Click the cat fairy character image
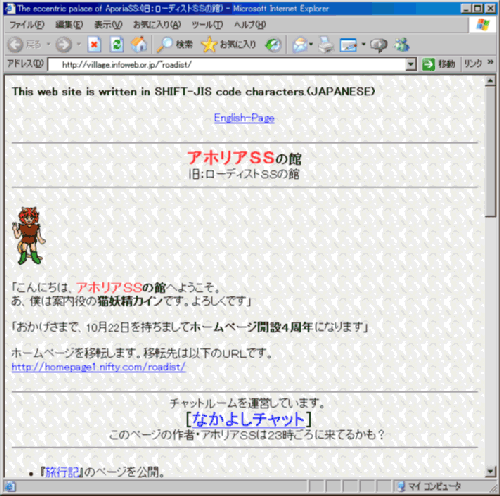Screen dimensions: 500x496 tap(29, 235)
